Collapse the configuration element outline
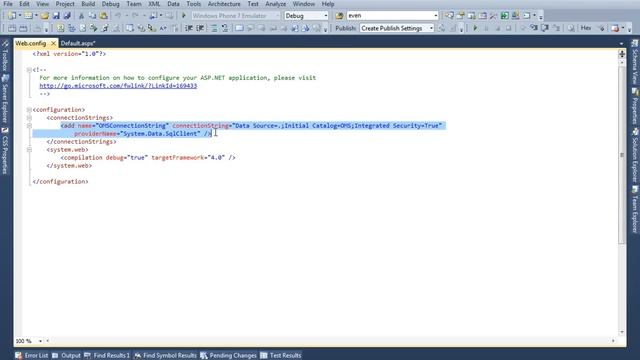The width and height of the screenshot is (640, 360). (x=29, y=110)
